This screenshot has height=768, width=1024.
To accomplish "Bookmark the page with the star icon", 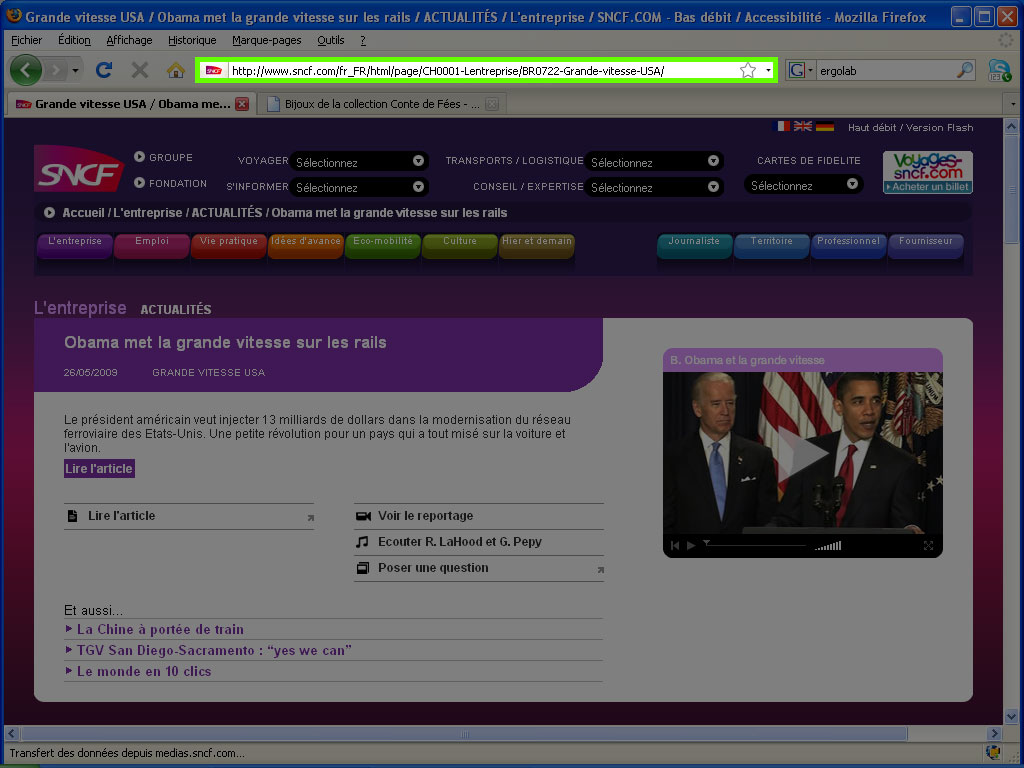I will (748, 70).
